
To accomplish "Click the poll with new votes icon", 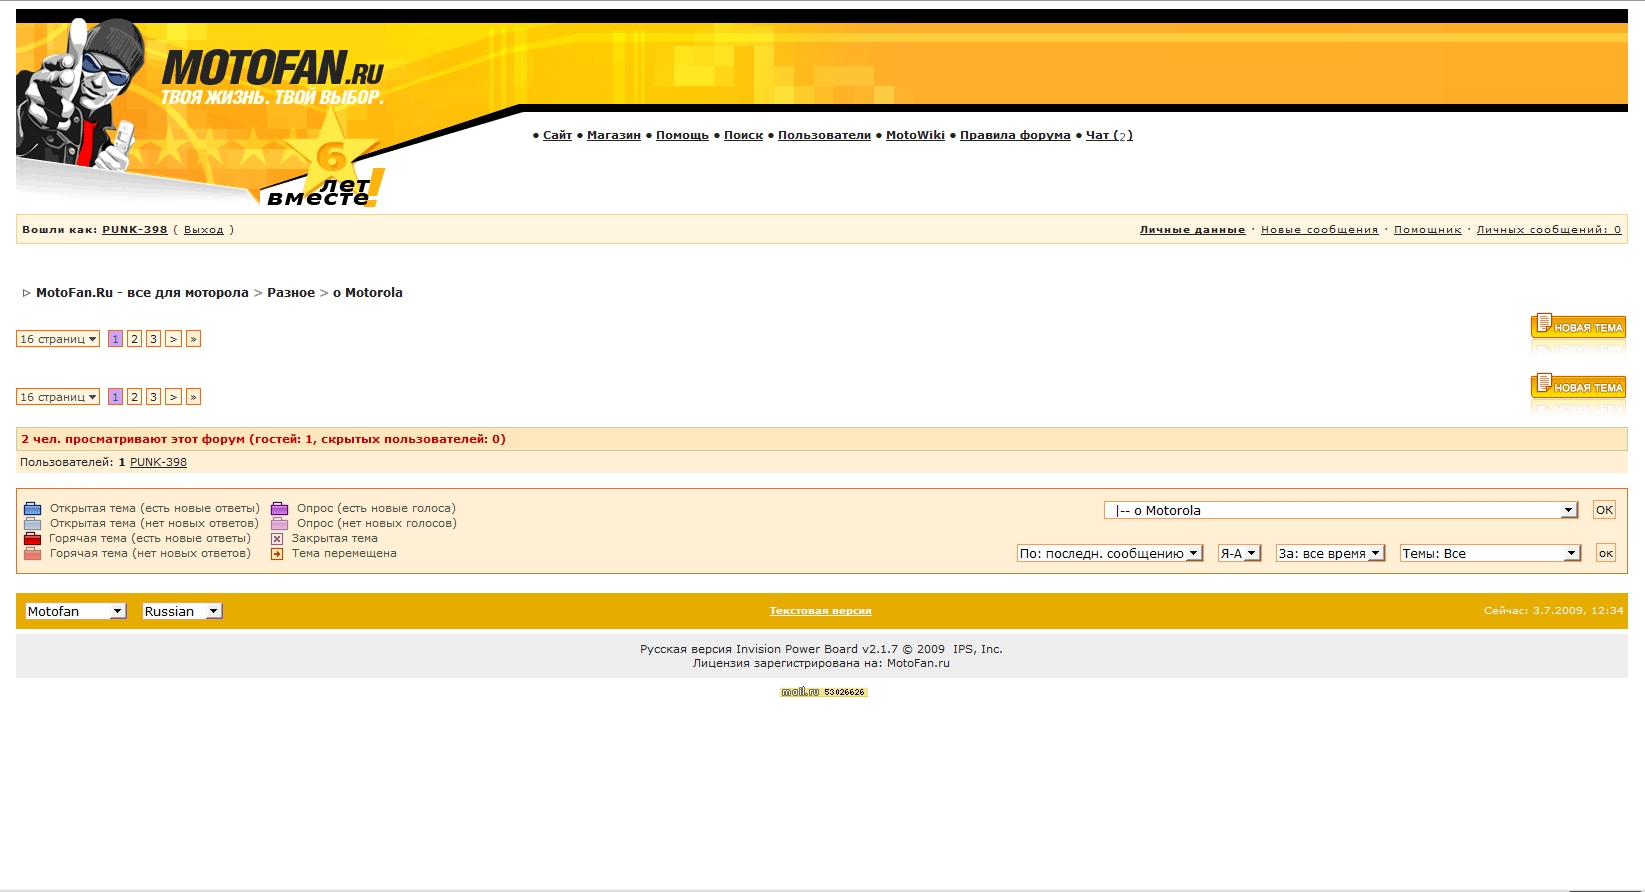I will [x=279, y=508].
